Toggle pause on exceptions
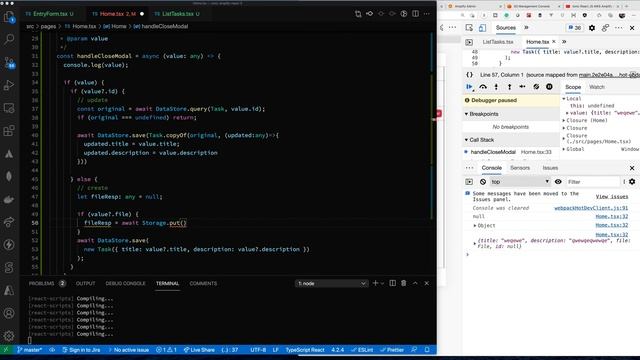 pos(549,87)
